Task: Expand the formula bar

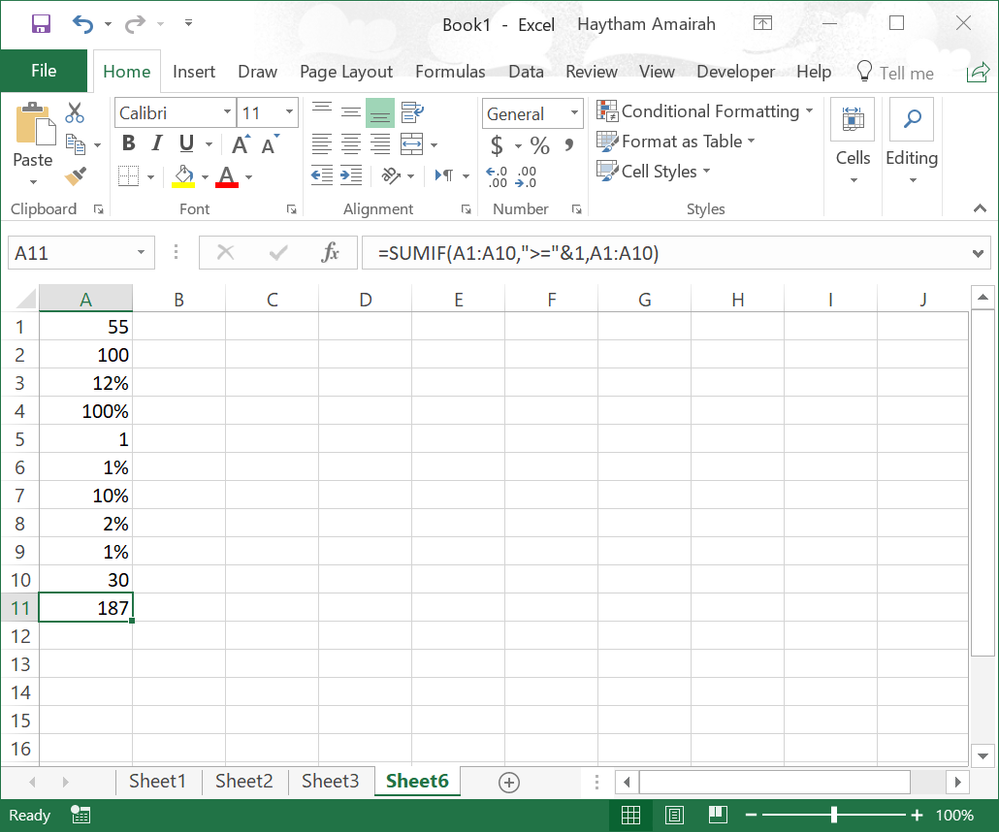Action: pyautogui.click(x=978, y=254)
